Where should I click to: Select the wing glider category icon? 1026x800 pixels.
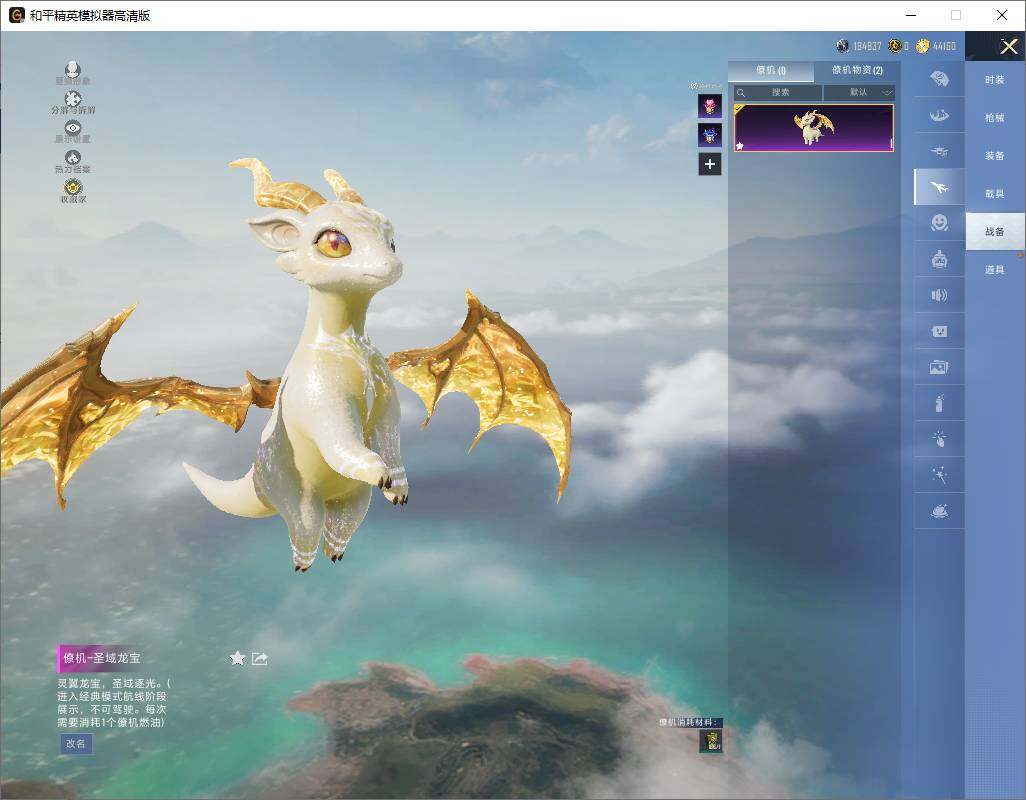click(x=940, y=116)
